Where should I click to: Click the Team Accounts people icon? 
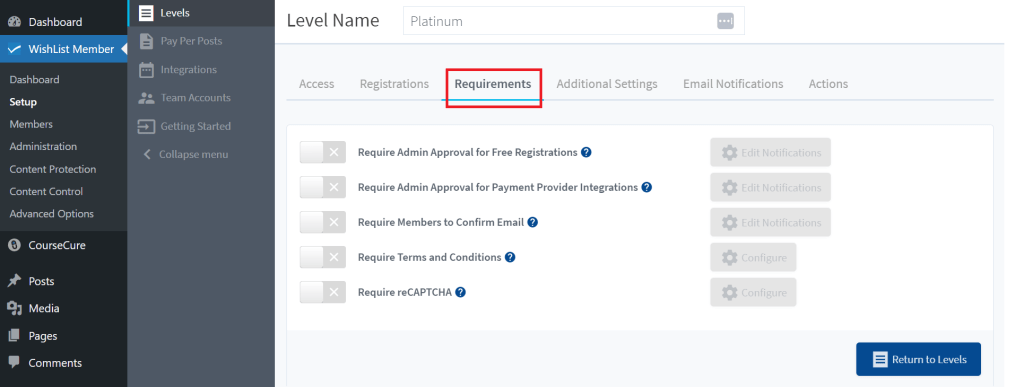[146, 98]
